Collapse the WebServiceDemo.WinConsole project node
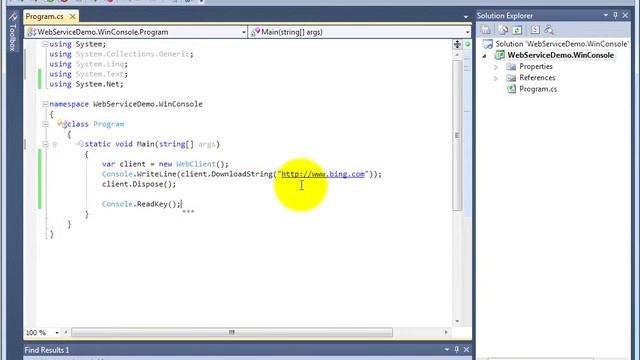The width and height of the screenshot is (640, 360). click(x=484, y=56)
